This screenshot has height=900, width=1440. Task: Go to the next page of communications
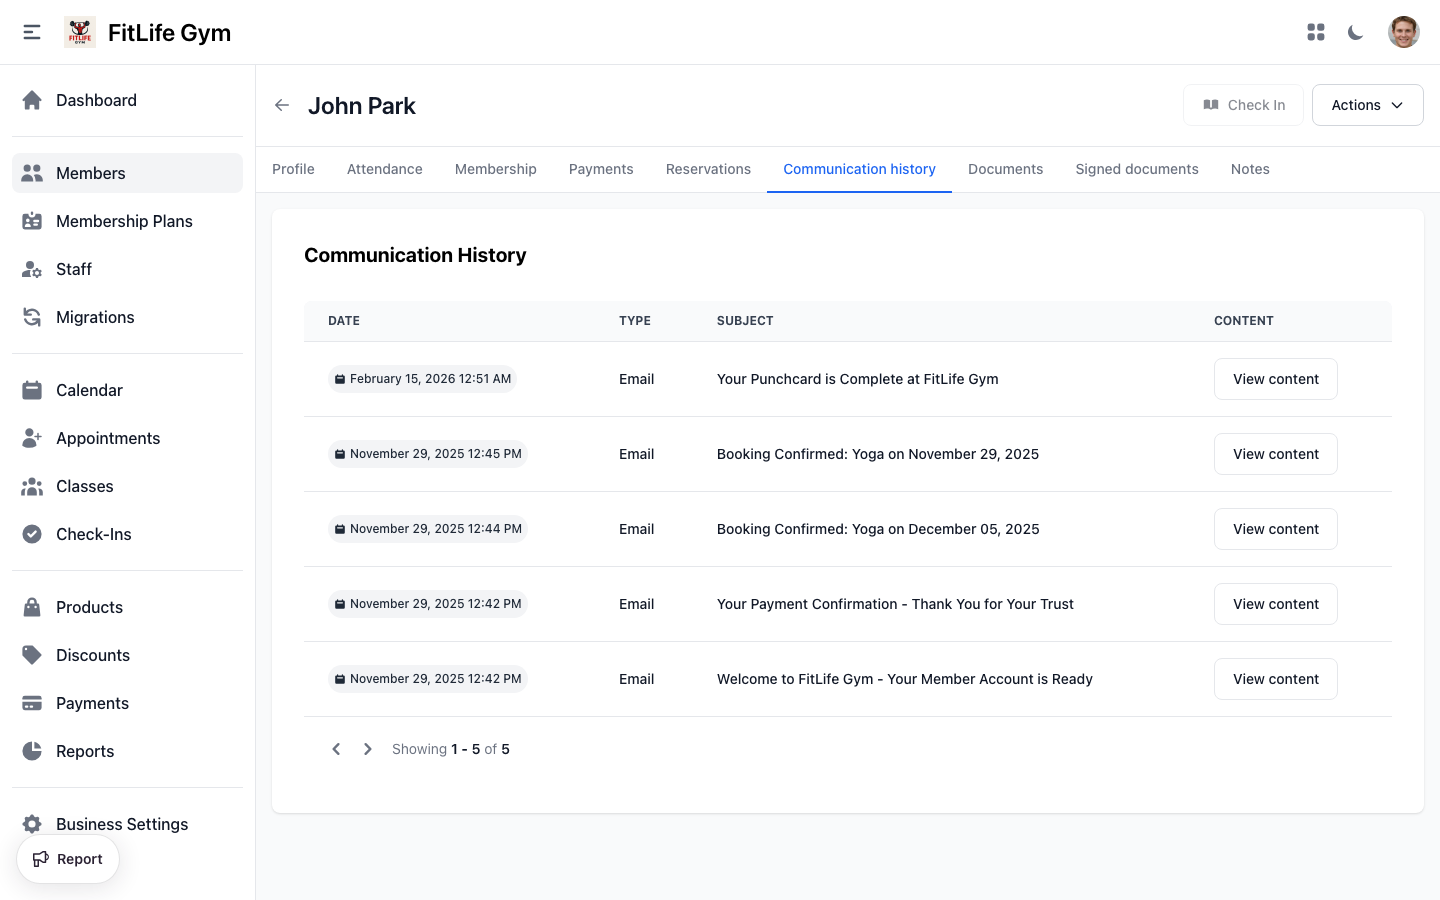(367, 748)
